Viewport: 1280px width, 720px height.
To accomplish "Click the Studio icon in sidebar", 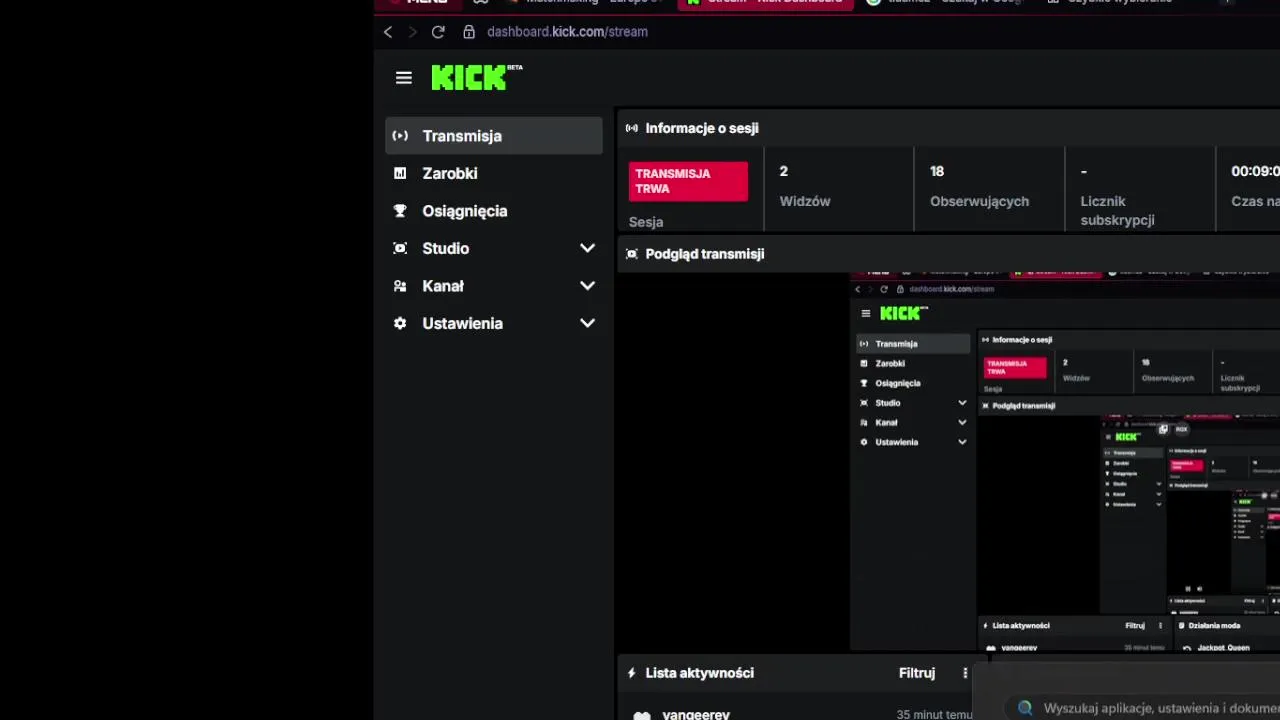I will (x=400, y=248).
